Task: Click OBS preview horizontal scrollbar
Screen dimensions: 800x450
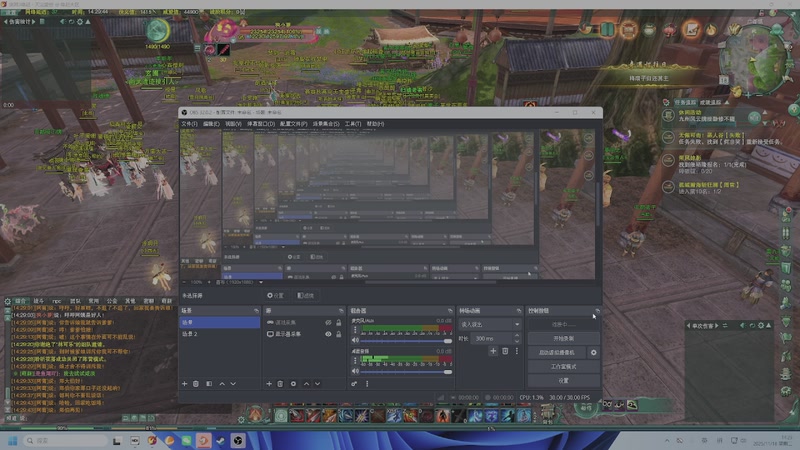Action: click(x=431, y=282)
